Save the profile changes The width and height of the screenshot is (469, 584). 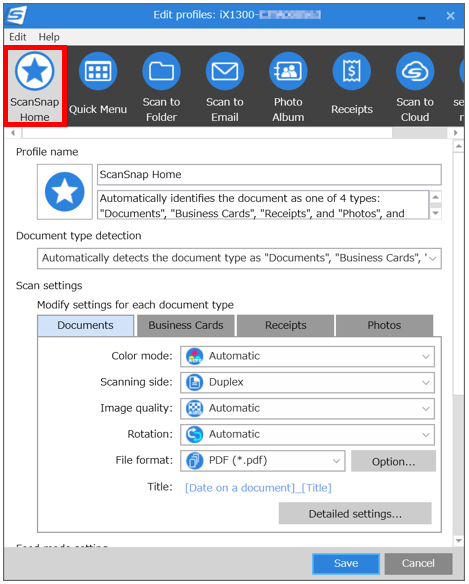(x=346, y=564)
